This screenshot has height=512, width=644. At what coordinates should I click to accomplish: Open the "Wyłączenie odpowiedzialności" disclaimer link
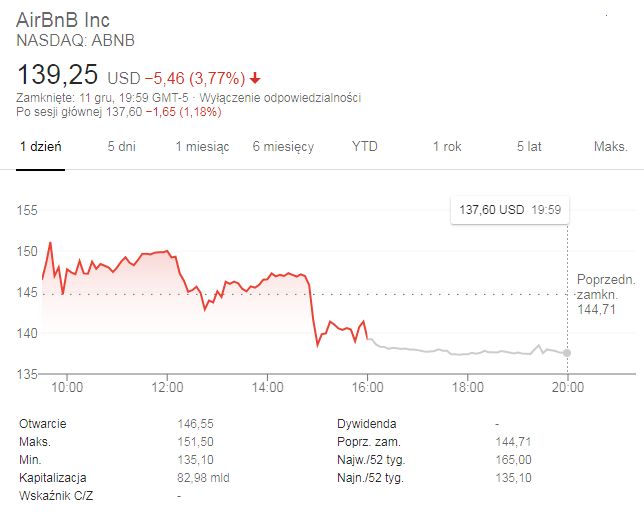point(281,98)
